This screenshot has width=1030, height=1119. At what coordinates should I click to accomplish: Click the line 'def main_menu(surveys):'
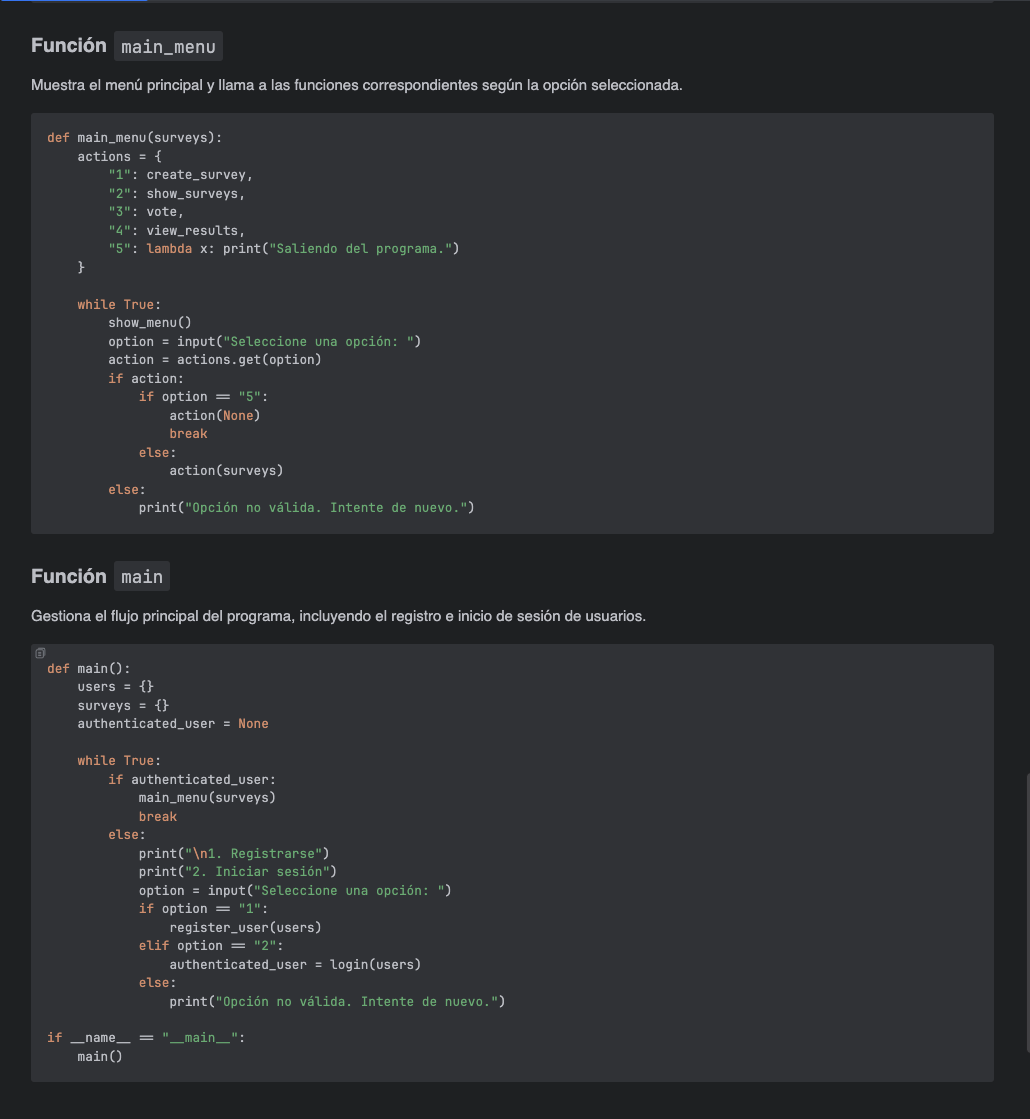(x=135, y=138)
